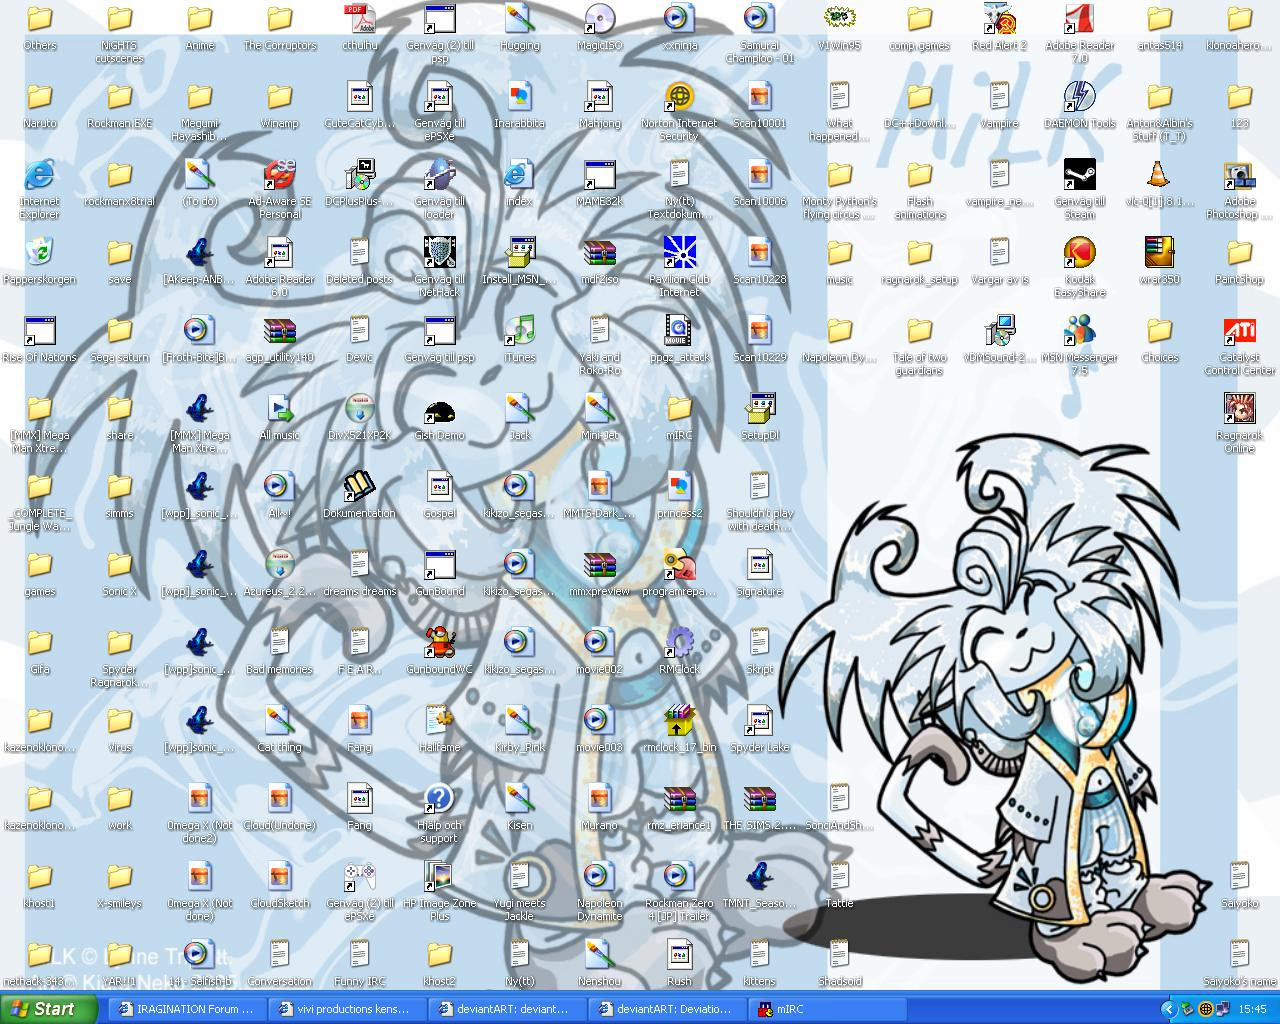Open Adobe Photoshop shortcut icon
Viewport: 1280px width, 1024px height.
click(x=1239, y=175)
